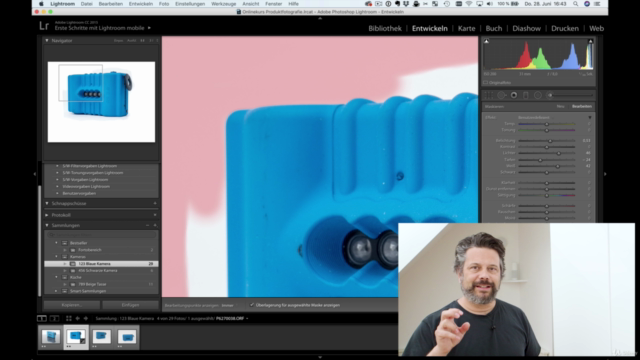Set Navigator zoom to Ausfül
Viewport: 640px width, 360px height.
131,40
